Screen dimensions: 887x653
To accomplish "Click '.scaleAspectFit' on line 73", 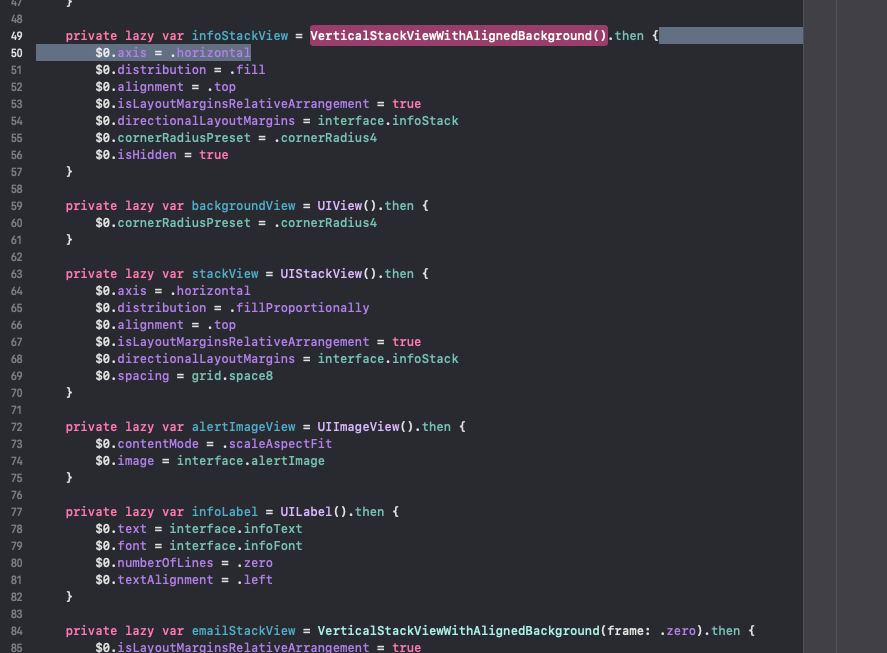I will coord(277,443).
